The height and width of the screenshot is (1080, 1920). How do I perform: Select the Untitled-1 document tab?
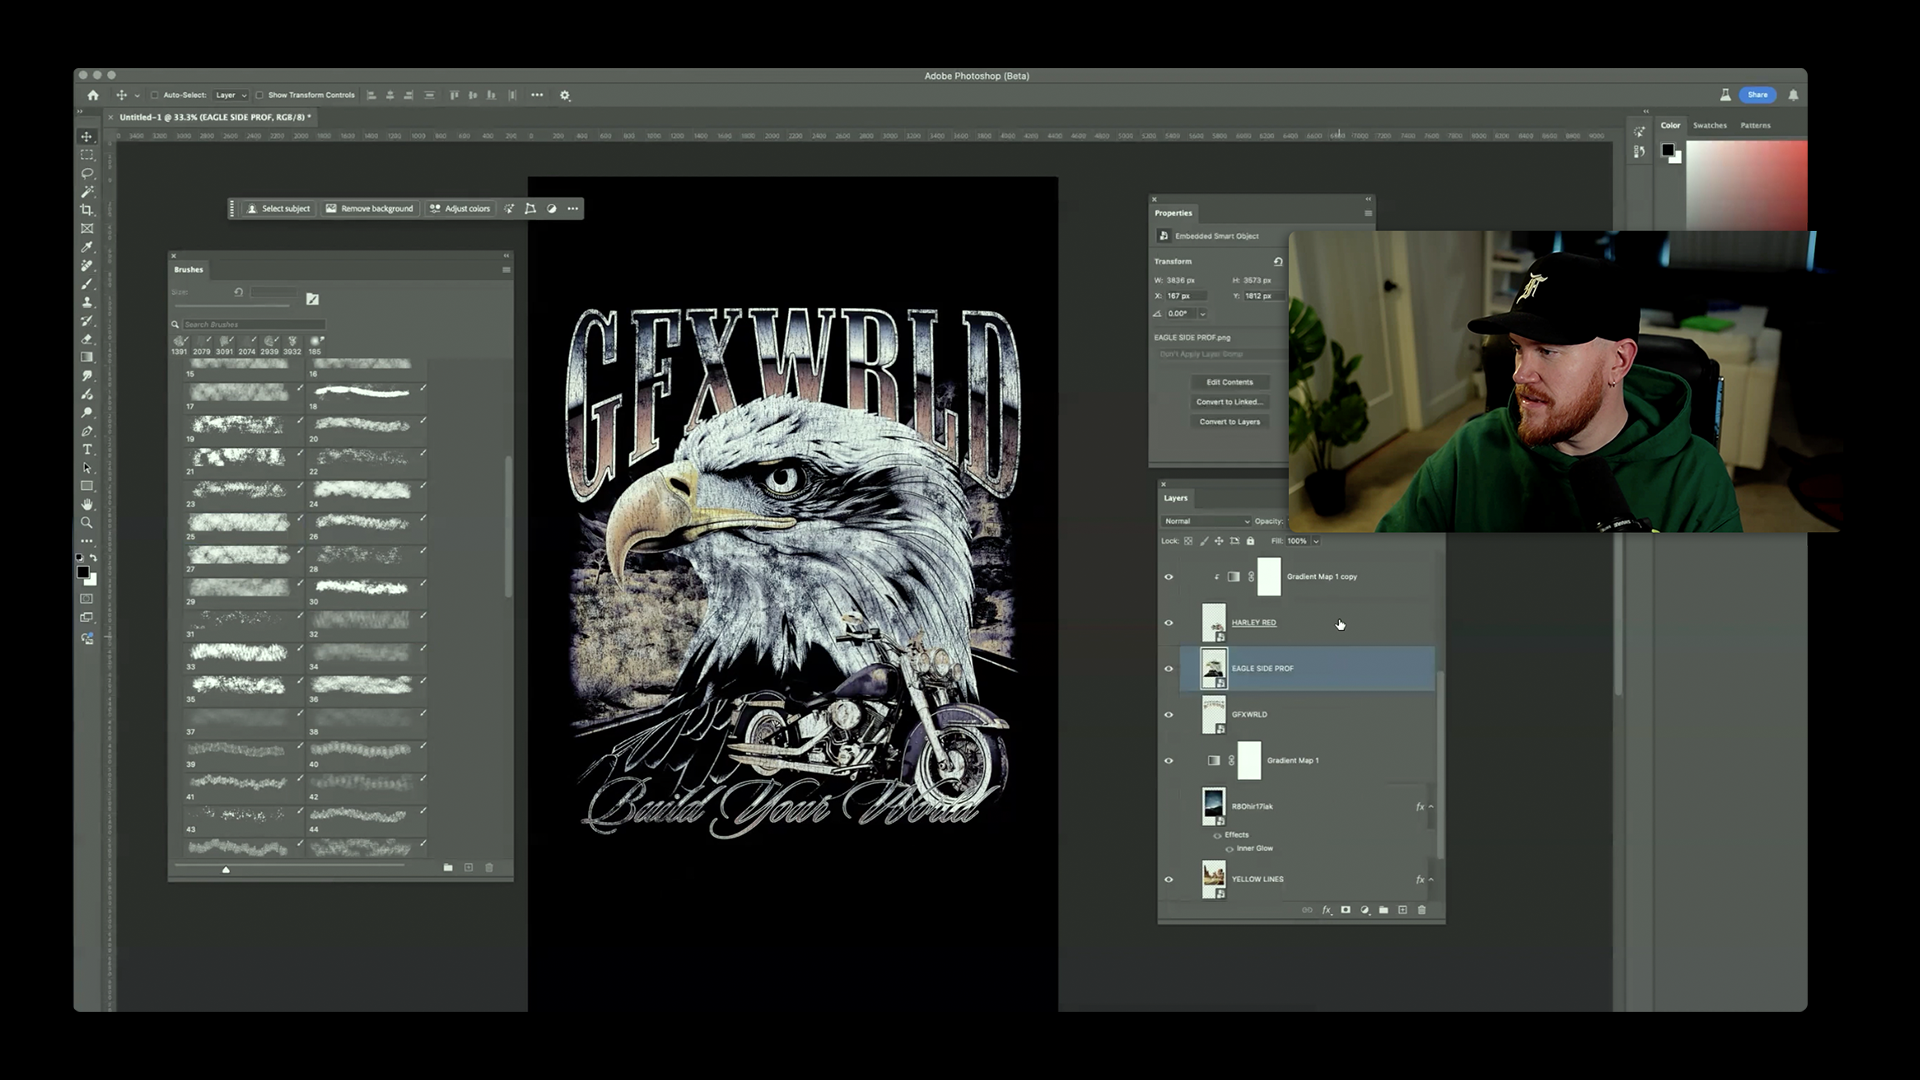click(x=214, y=117)
